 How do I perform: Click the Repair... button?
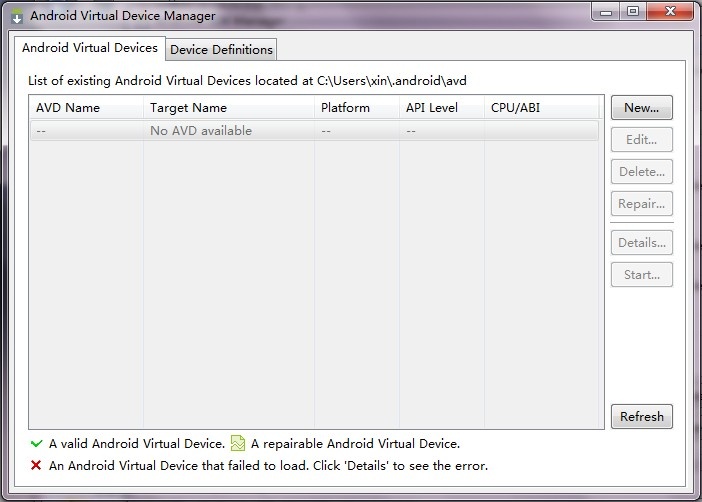click(641, 203)
